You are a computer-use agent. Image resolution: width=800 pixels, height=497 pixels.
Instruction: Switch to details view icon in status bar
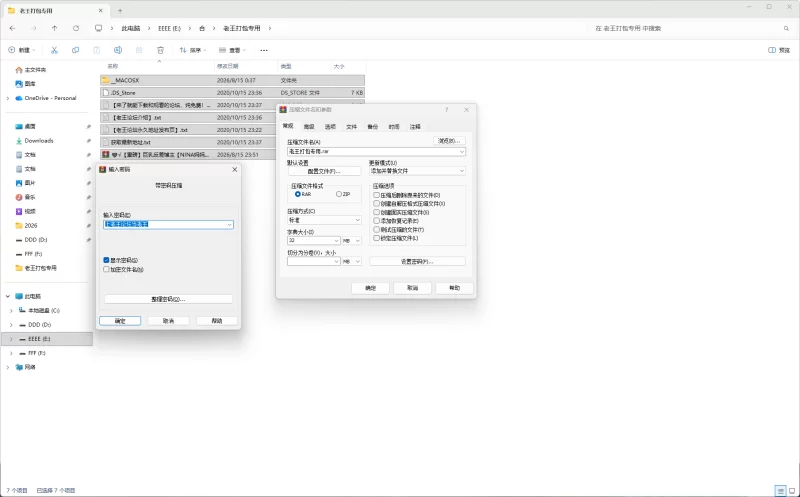pos(780,490)
